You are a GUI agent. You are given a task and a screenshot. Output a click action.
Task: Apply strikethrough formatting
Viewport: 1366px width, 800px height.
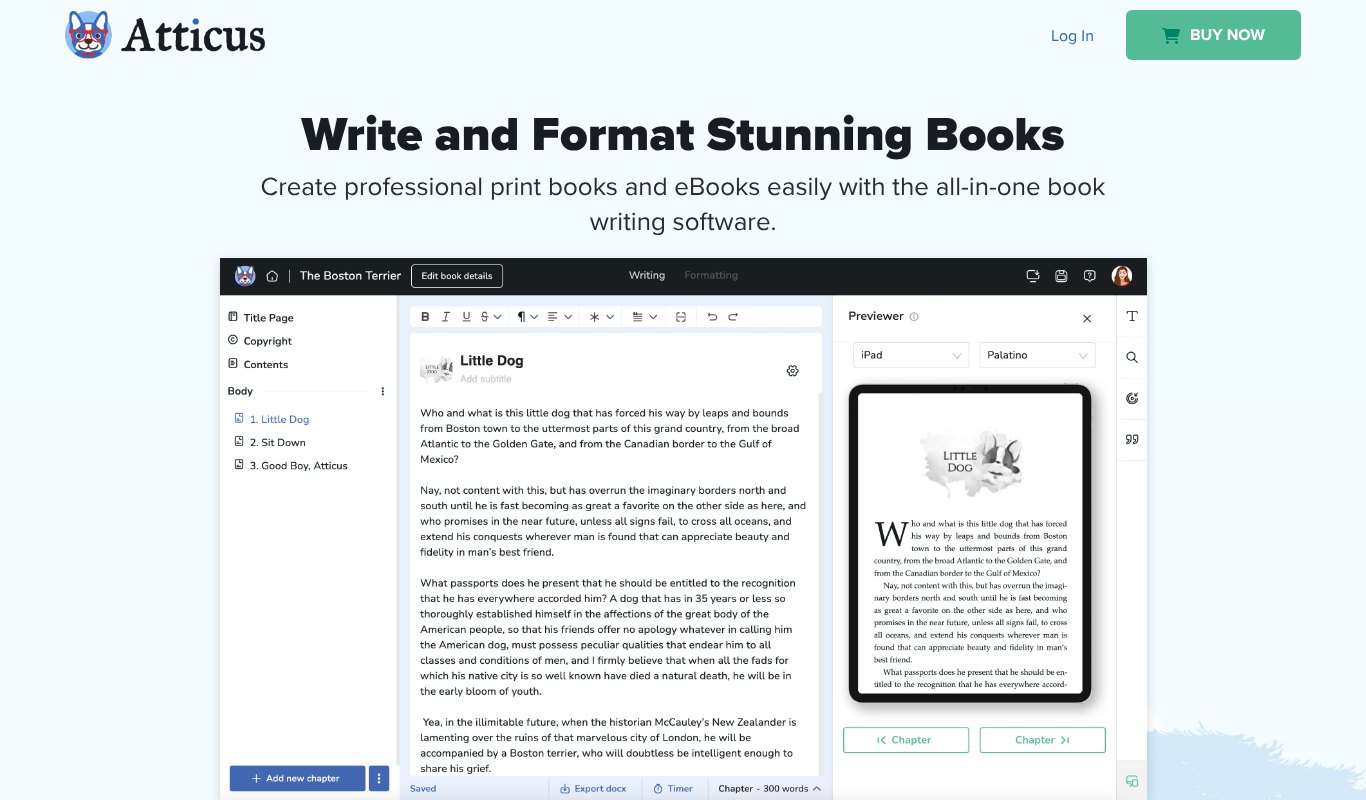tap(485, 317)
